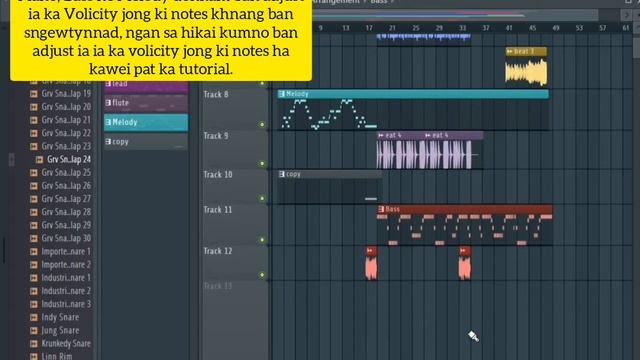The height and width of the screenshot is (360, 640).
Task: Click the sample icon beside Grv Sna..lap 23
Action: (34, 146)
